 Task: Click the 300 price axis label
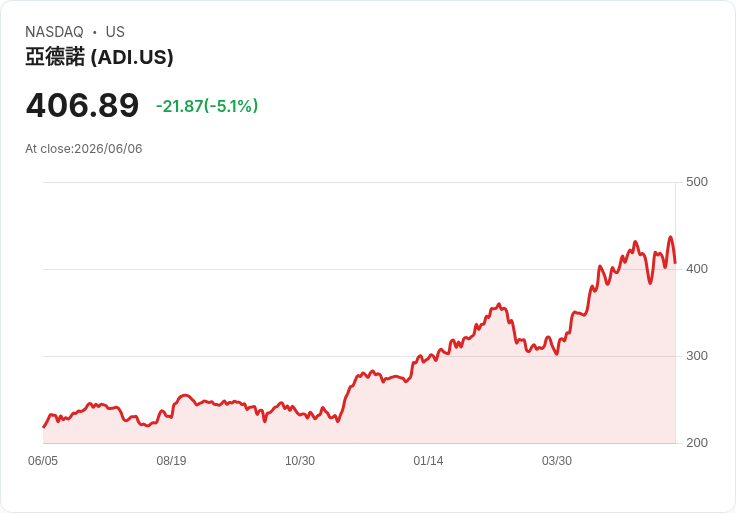point(697,356)
